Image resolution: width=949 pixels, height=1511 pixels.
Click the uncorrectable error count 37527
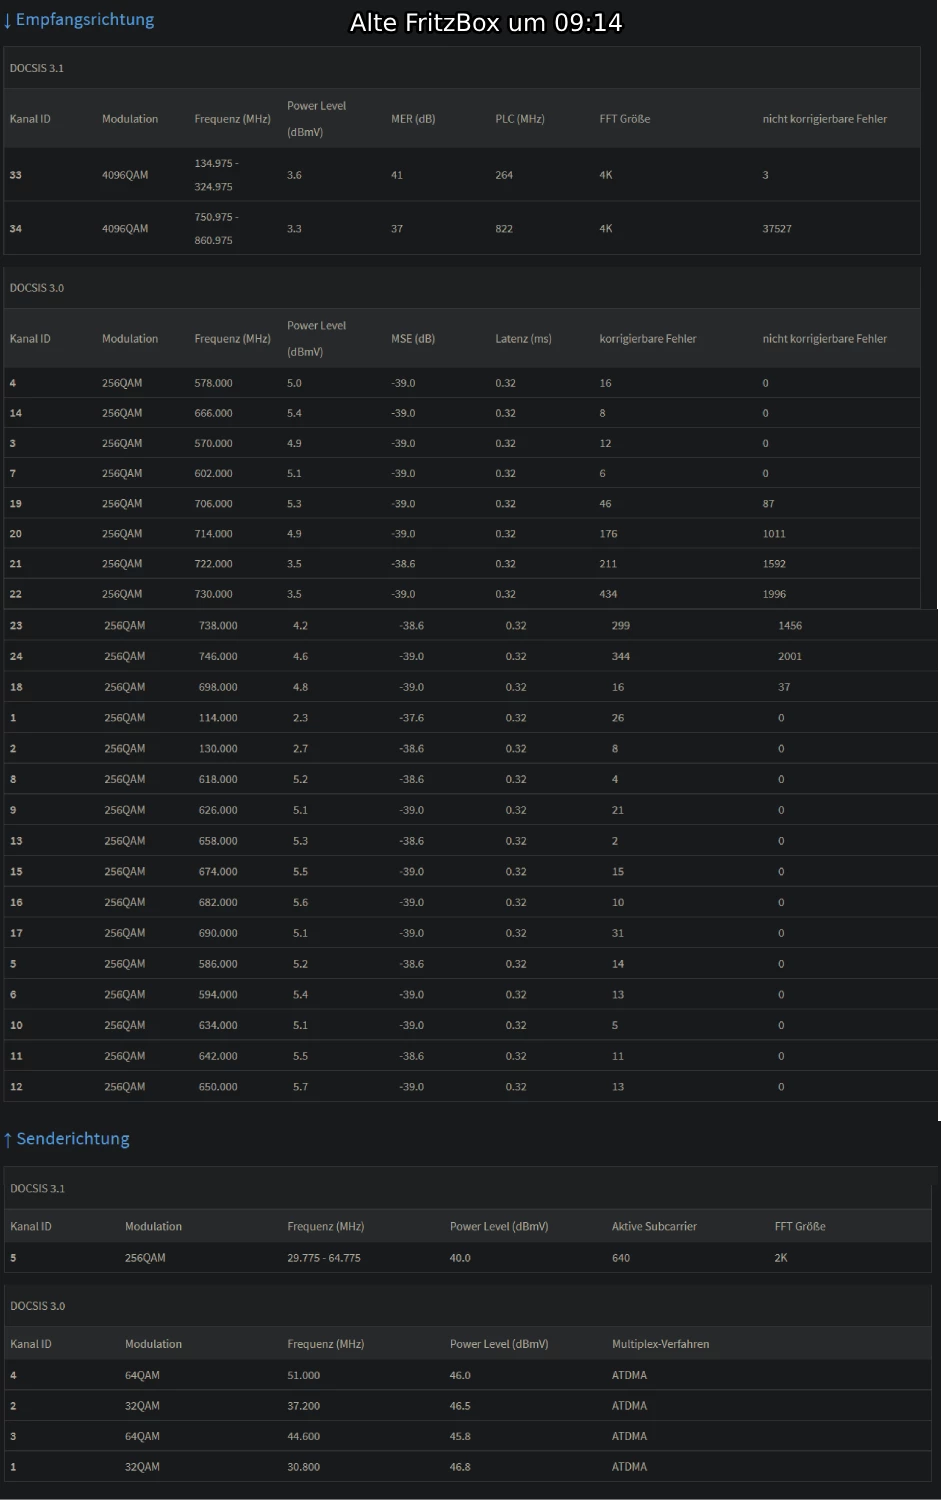tap(777, 229)
